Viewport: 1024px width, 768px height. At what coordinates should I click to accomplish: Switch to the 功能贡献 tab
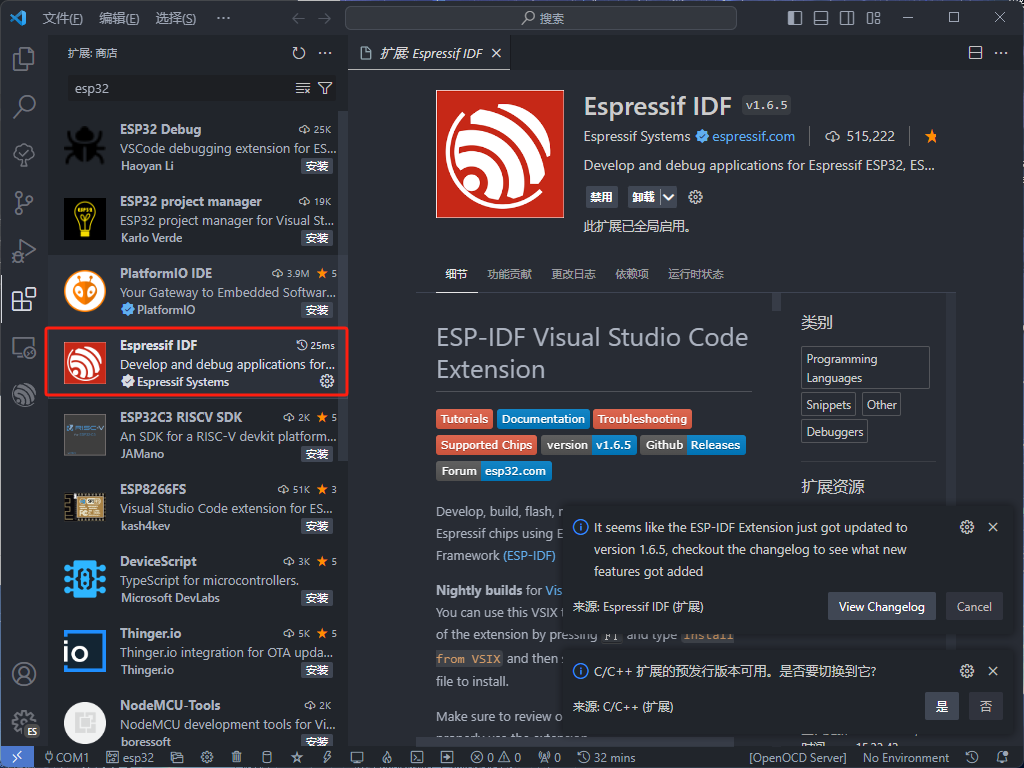pos(509,274)
